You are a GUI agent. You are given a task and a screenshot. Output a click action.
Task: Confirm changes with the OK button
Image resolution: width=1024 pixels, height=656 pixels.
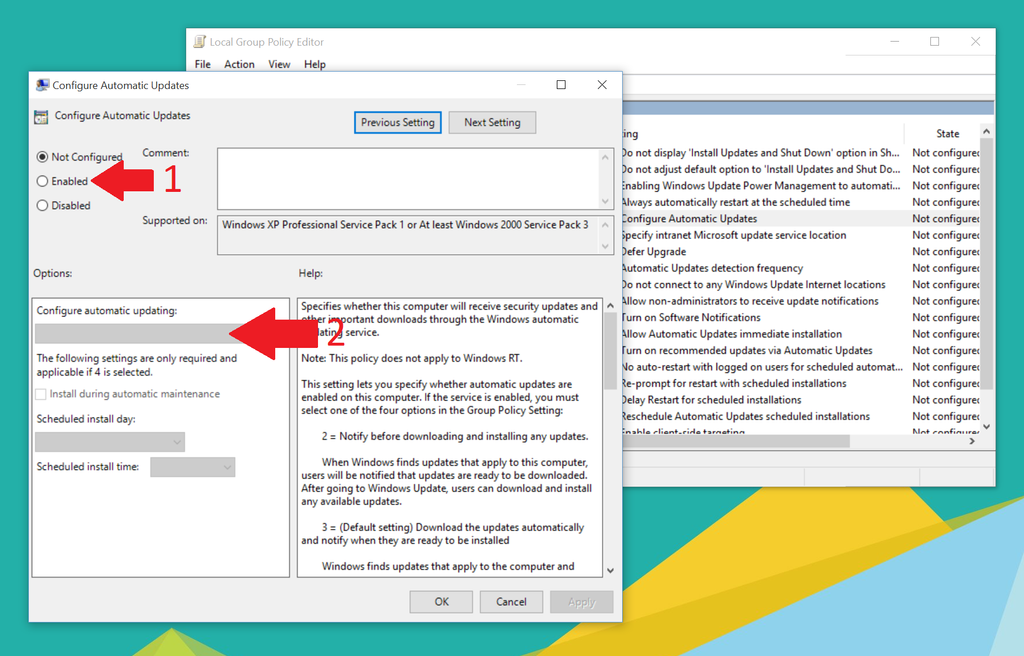click(x=440, y=601)
